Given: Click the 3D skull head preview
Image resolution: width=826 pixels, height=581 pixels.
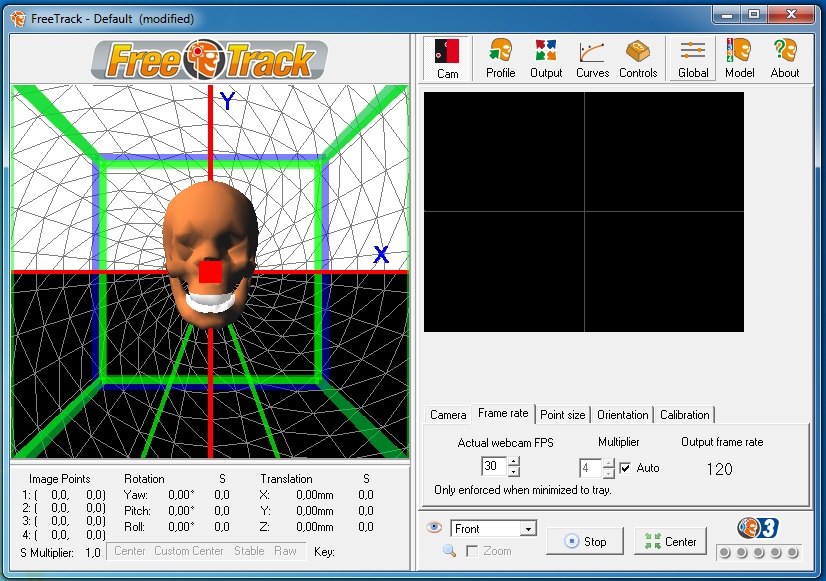Looking at the screenshot, I should tap(210, 254).
